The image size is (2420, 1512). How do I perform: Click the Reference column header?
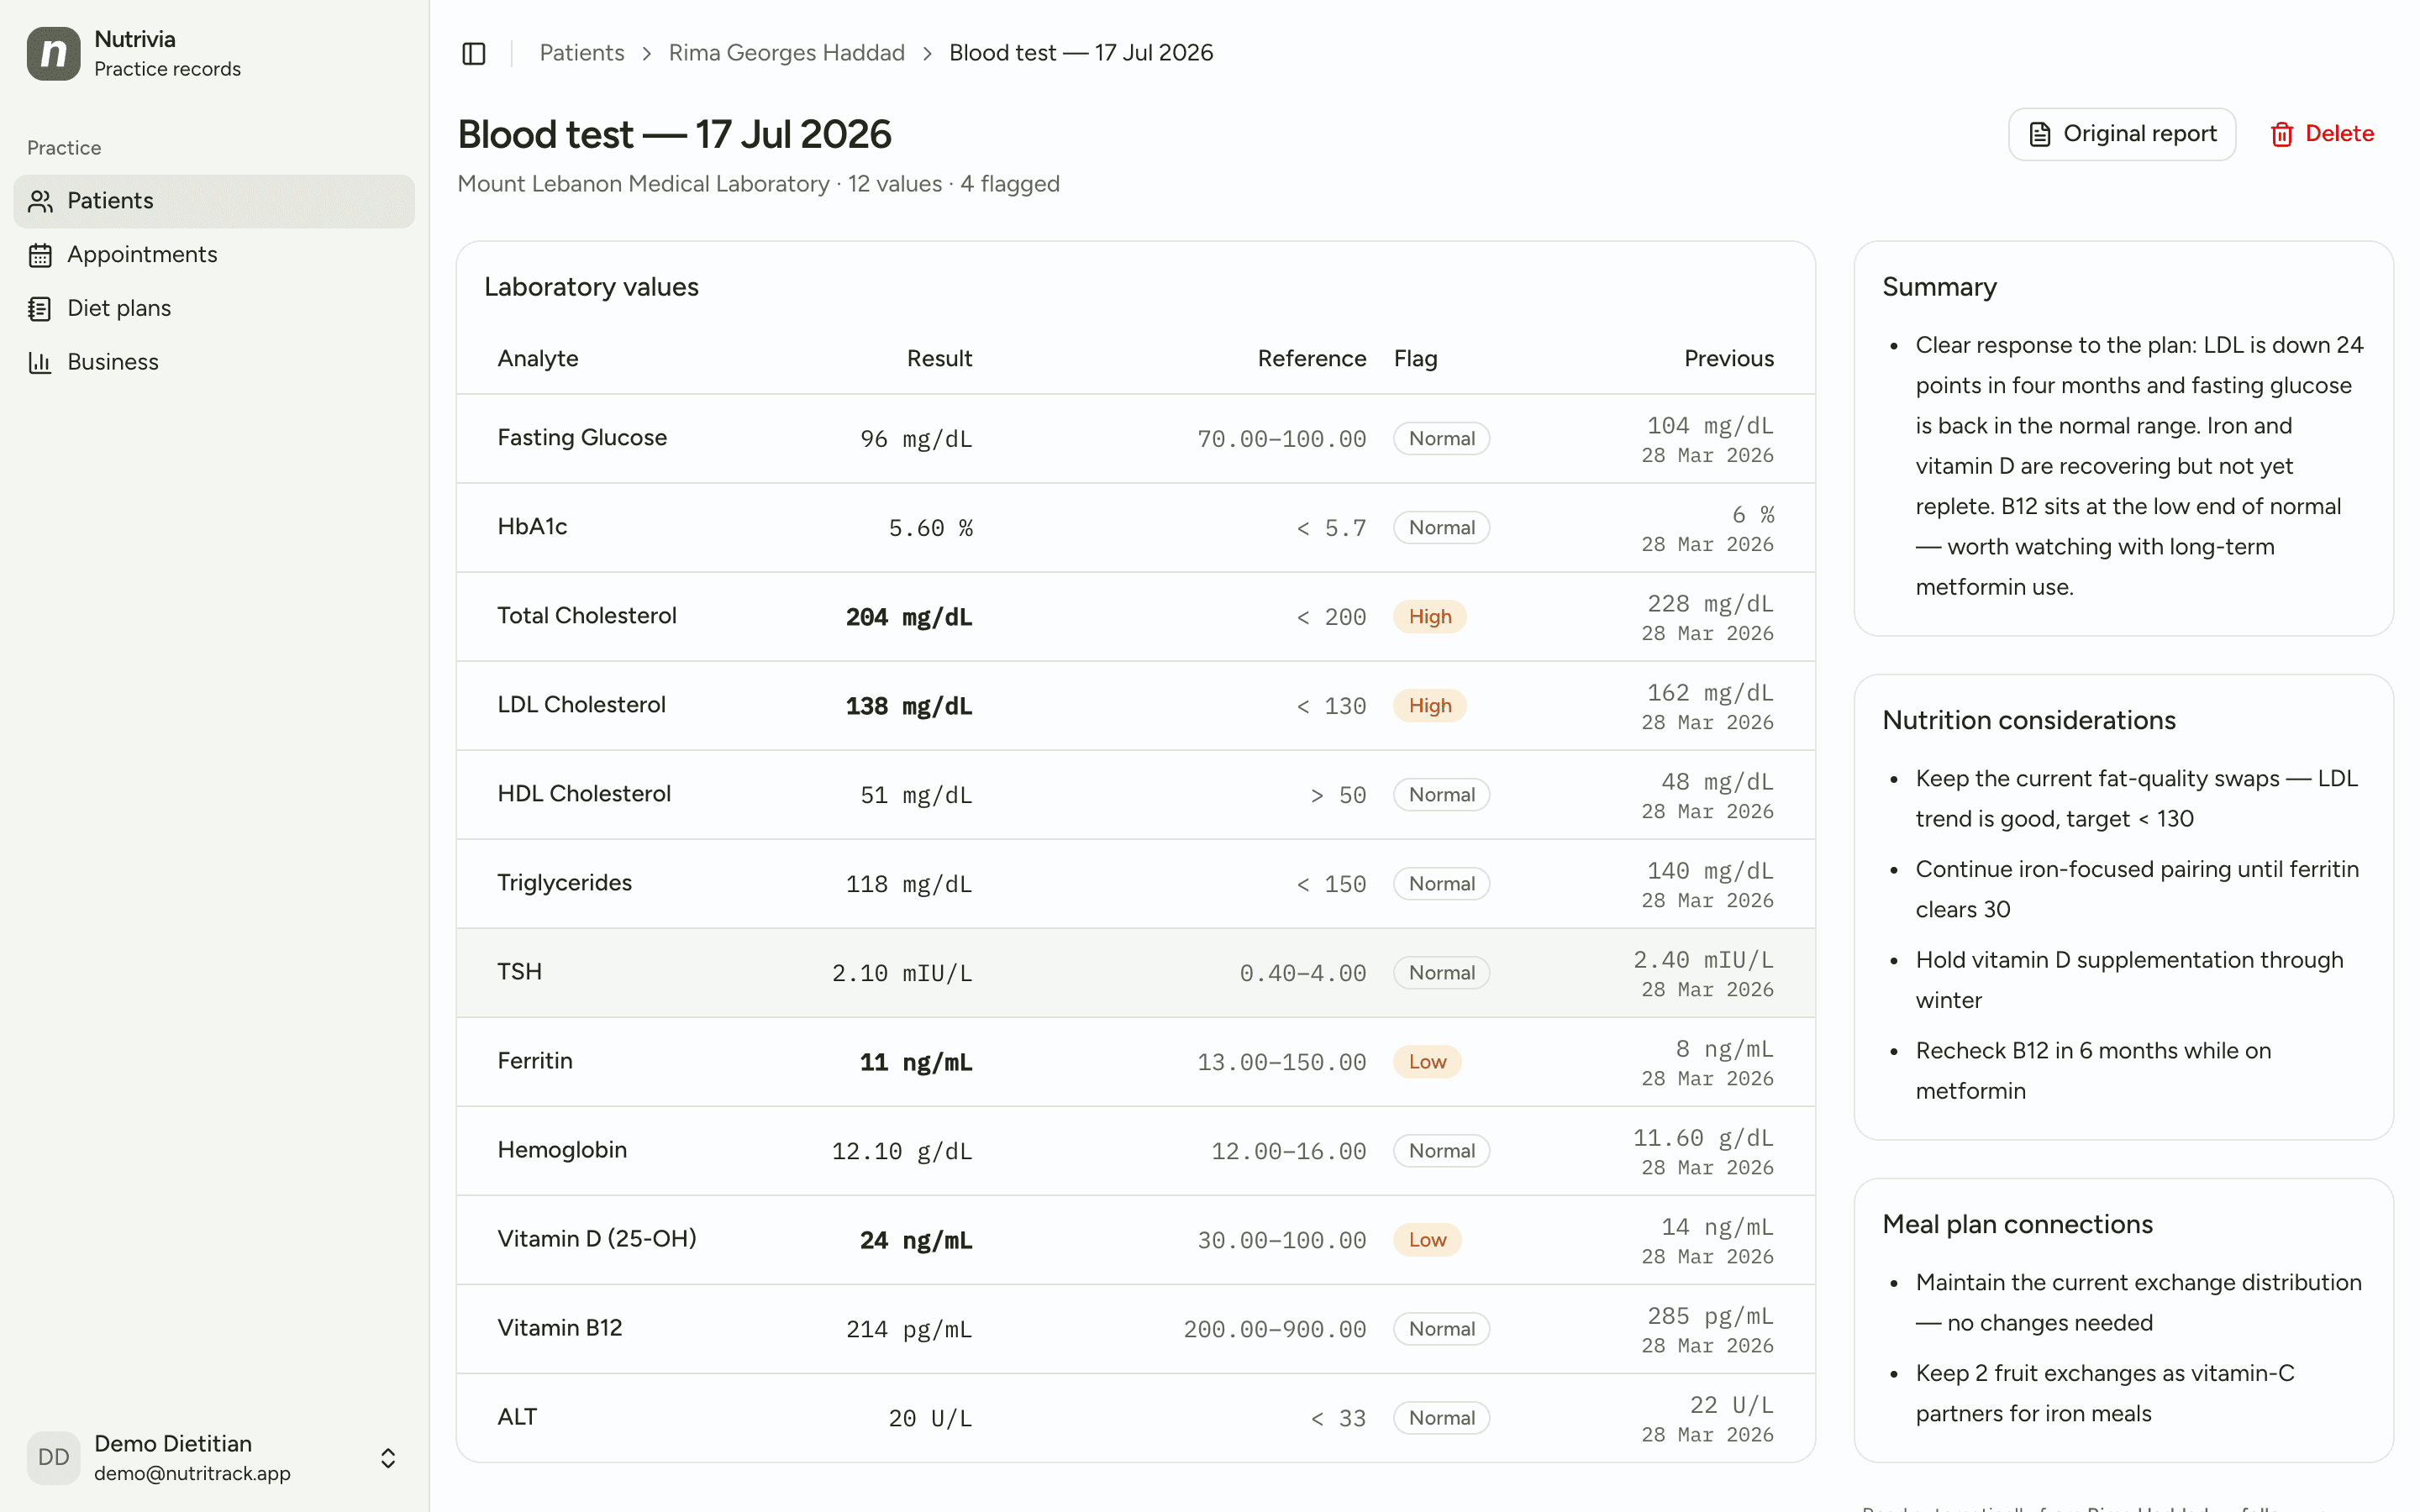(1311, 358)
